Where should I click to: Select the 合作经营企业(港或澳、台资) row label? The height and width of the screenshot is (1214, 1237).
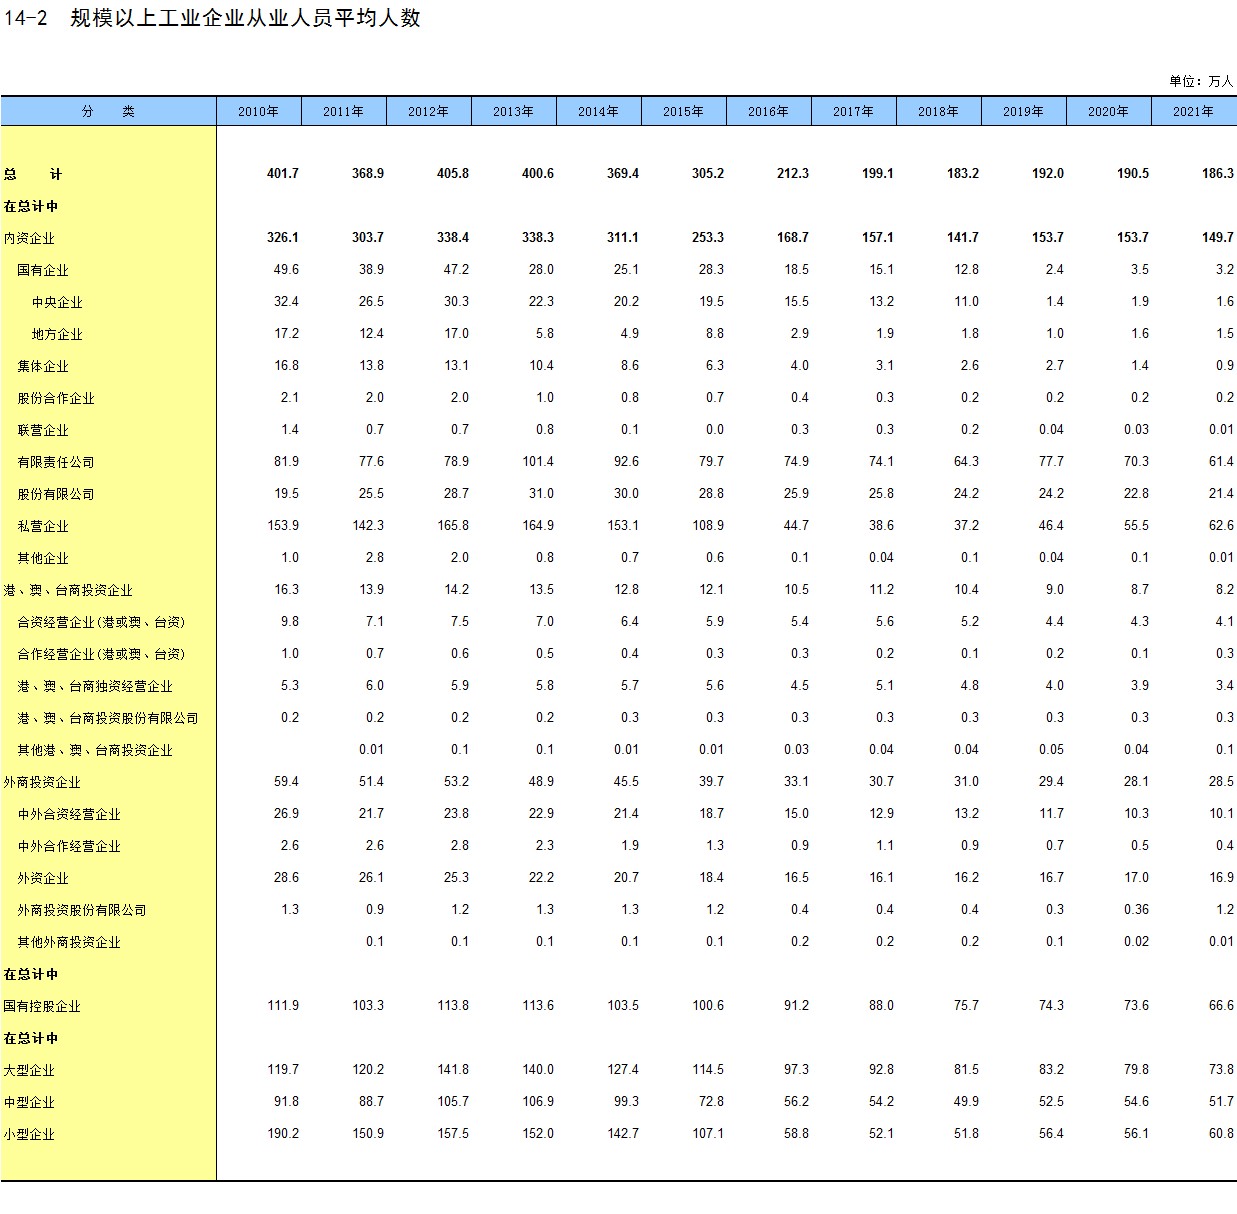pos(101,654)
